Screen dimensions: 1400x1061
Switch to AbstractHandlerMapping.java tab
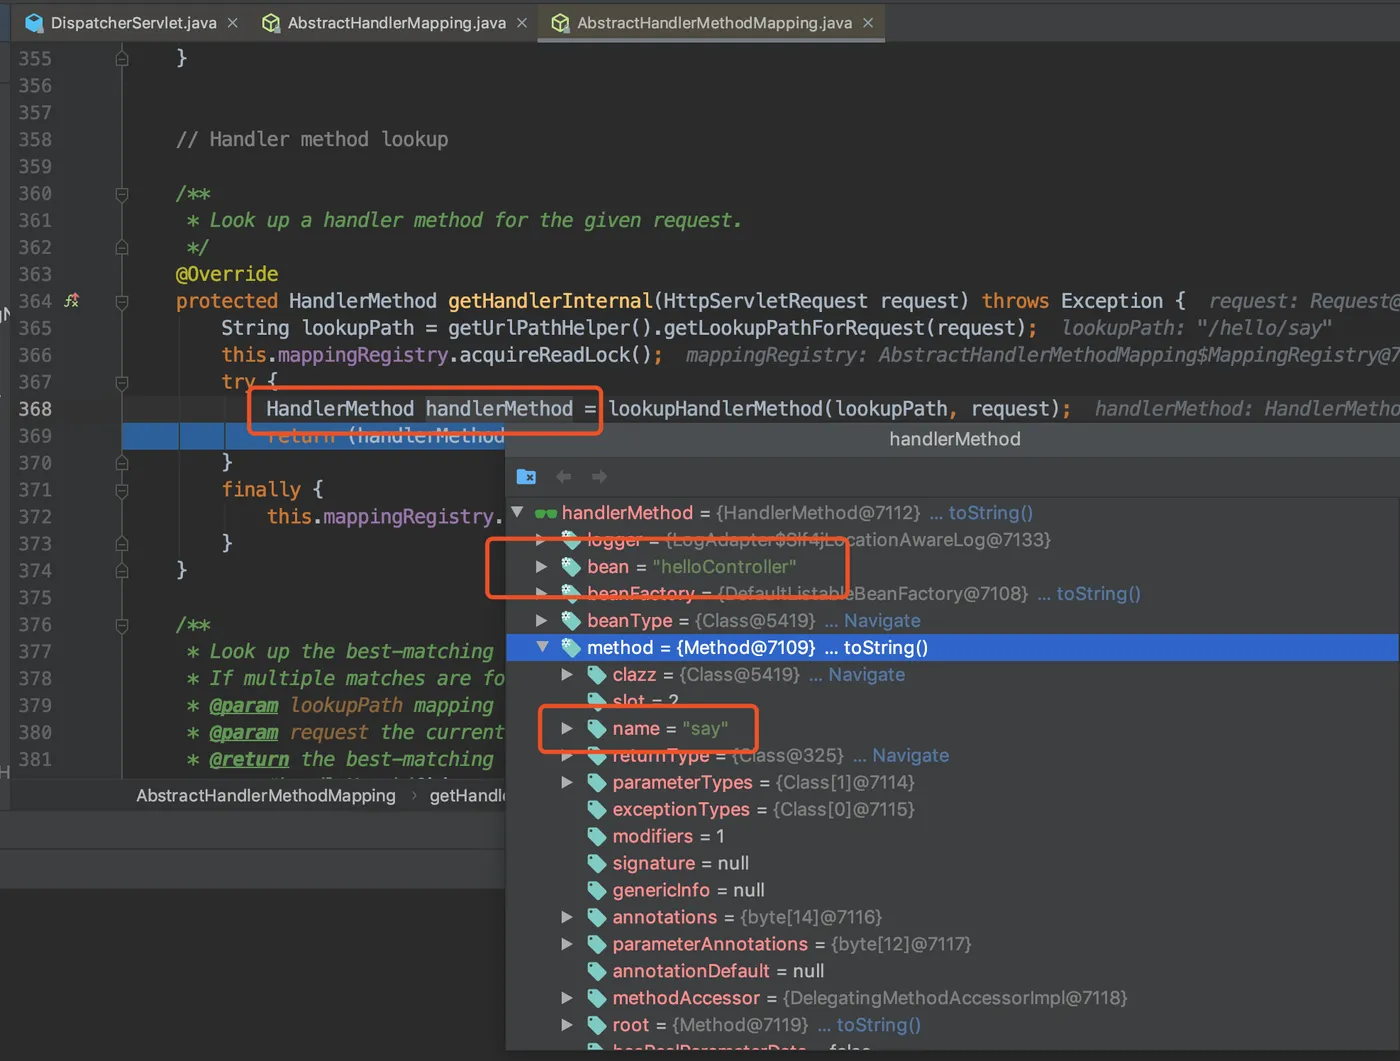(x=396, y=22)
